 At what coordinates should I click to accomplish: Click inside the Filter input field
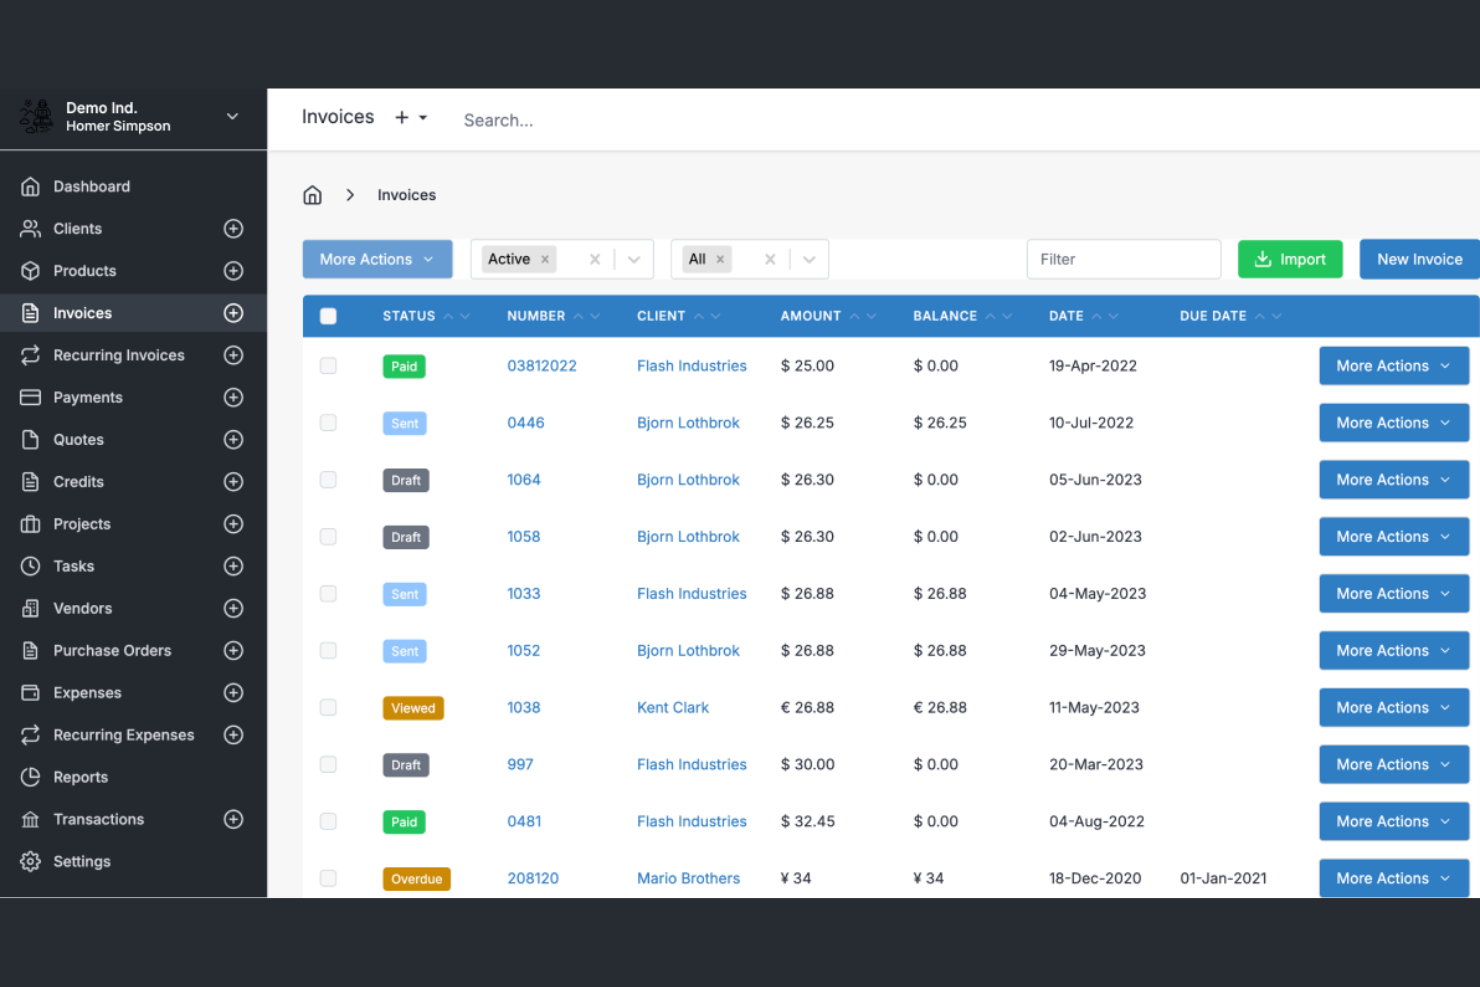[x=1123, y=259]
